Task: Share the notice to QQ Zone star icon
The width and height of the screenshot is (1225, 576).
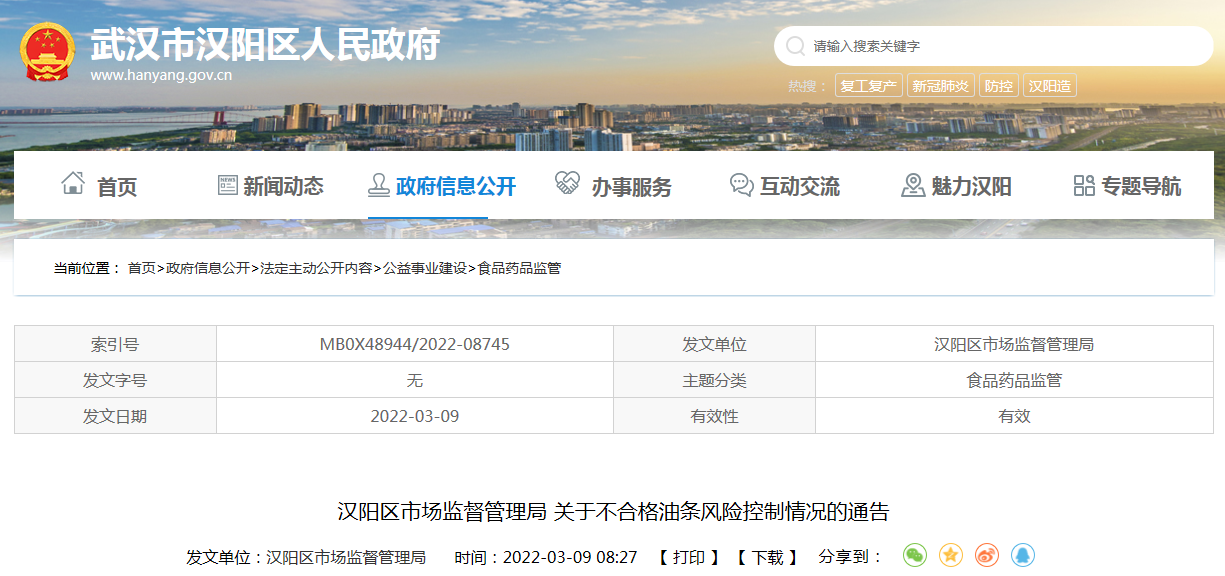Action: [x=951, y=556]
